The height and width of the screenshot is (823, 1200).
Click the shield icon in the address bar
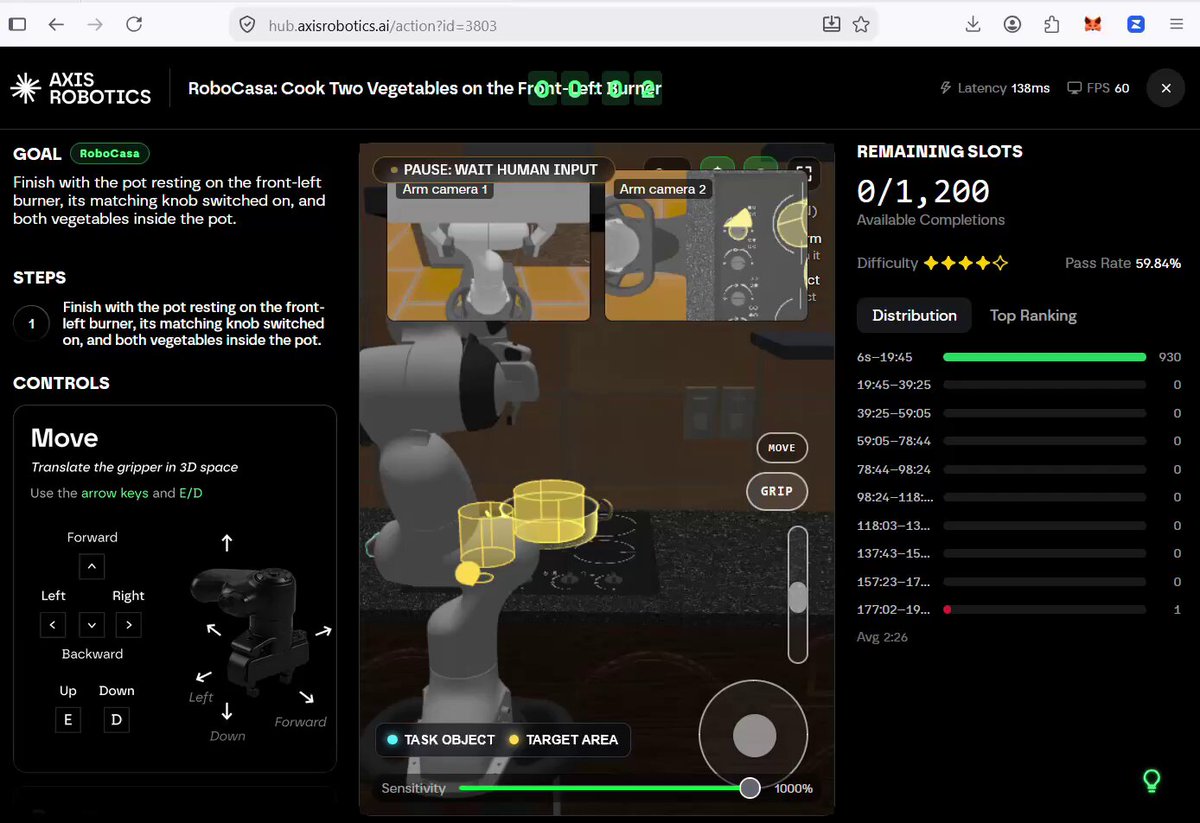click(248, 25)
